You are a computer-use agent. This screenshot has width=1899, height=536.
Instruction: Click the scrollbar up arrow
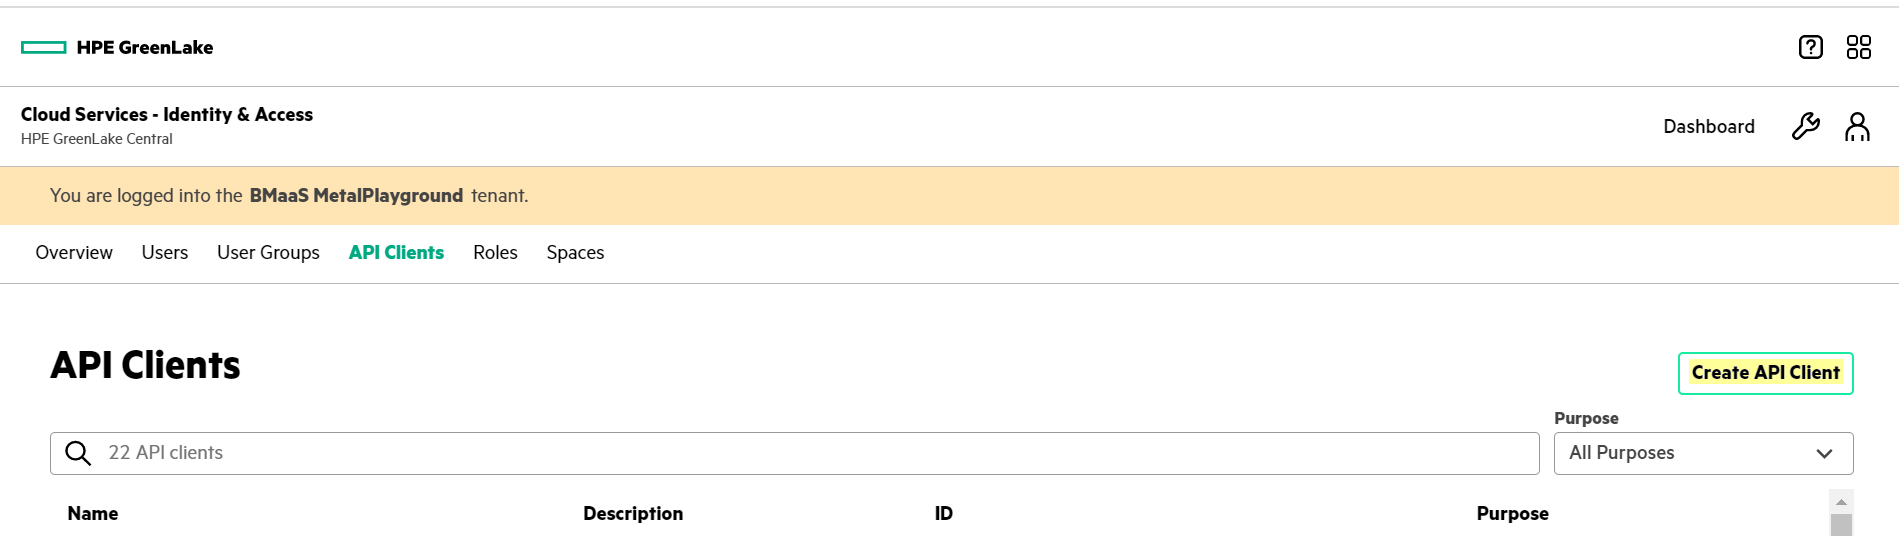pos(1841,502)
